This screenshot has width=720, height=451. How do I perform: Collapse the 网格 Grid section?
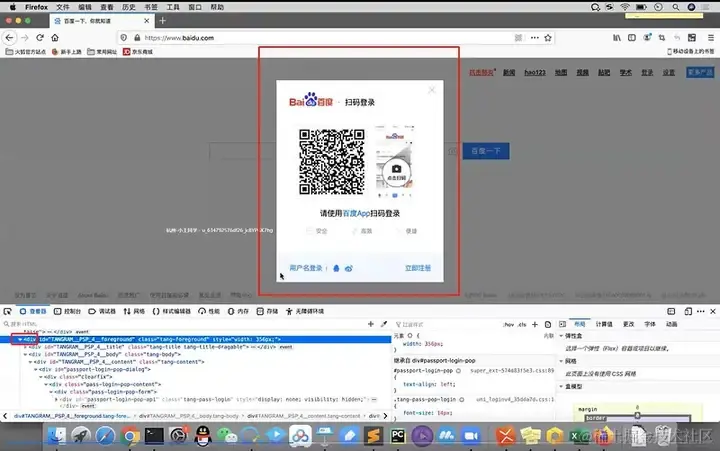(x=561, y=361)
